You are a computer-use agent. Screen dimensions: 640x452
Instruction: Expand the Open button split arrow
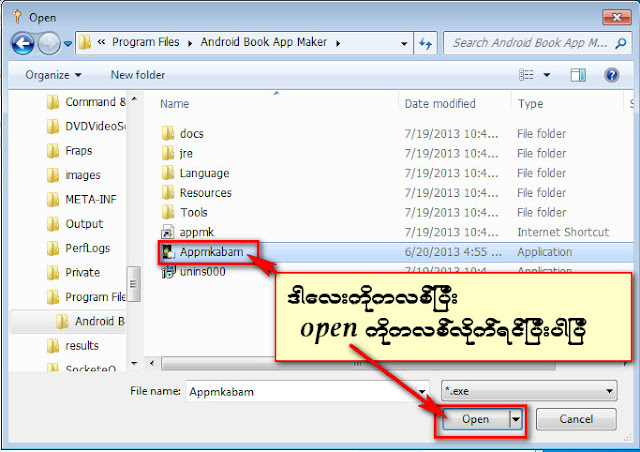(516, 419)
